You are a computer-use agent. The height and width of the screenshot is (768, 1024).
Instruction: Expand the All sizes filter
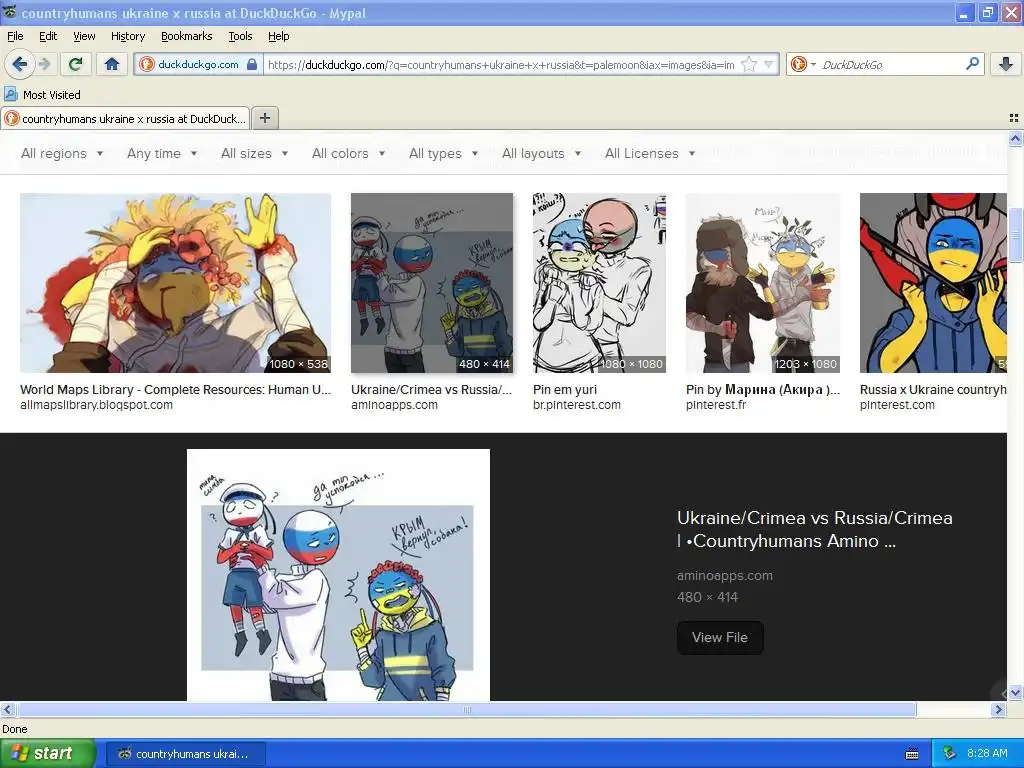tap(254, 153)
